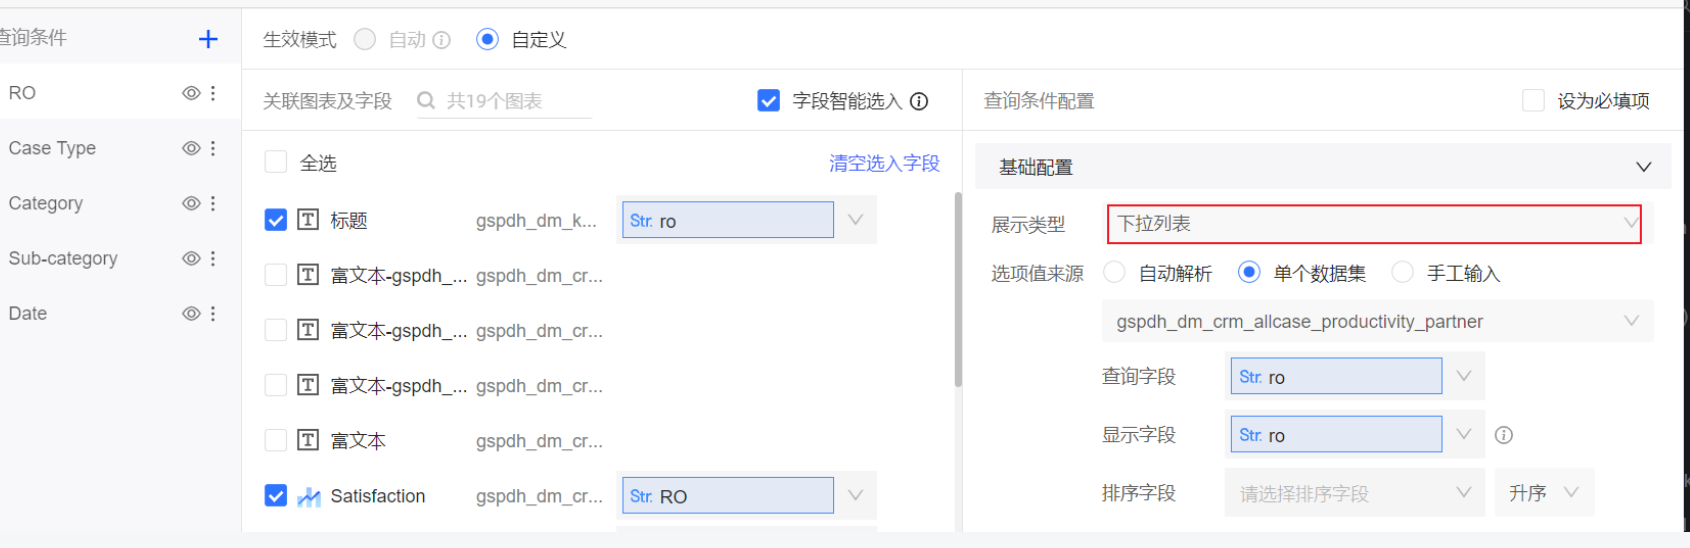This screenshot has width=1690, height=548.
Task: Enable the 设为必填项 checkbox
Action: point(1533,101)
